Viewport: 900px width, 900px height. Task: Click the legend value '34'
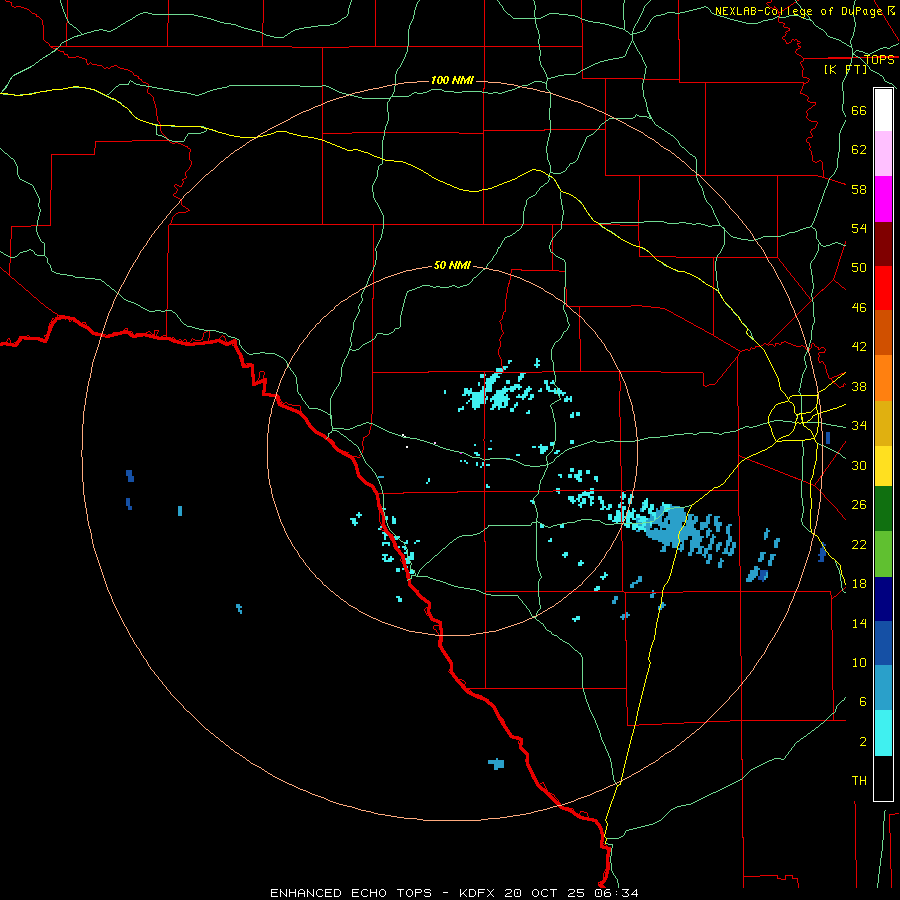(859, 425)
